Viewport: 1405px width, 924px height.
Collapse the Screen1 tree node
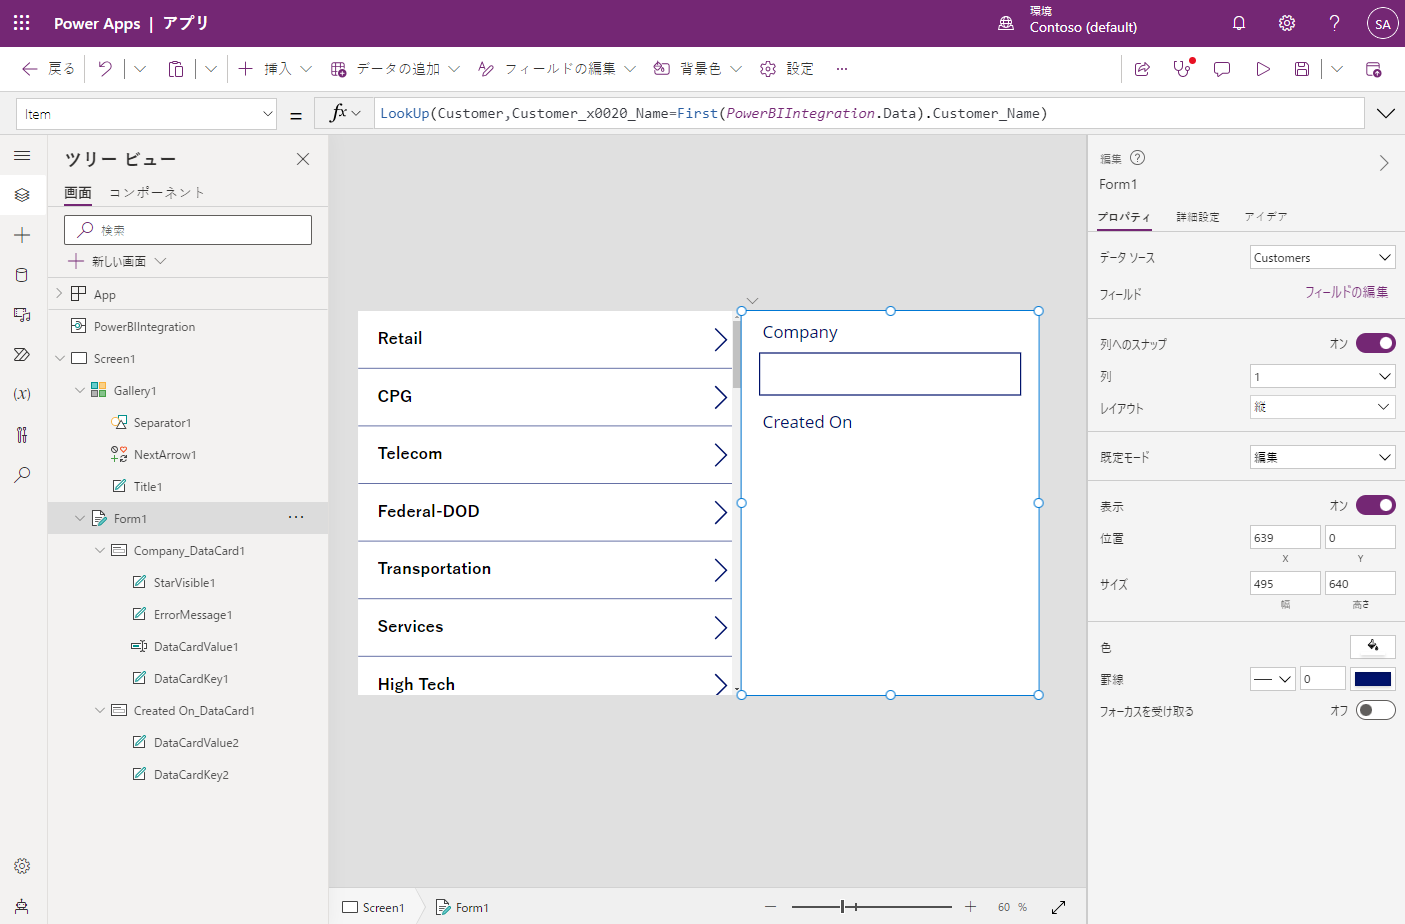(60, 358)
